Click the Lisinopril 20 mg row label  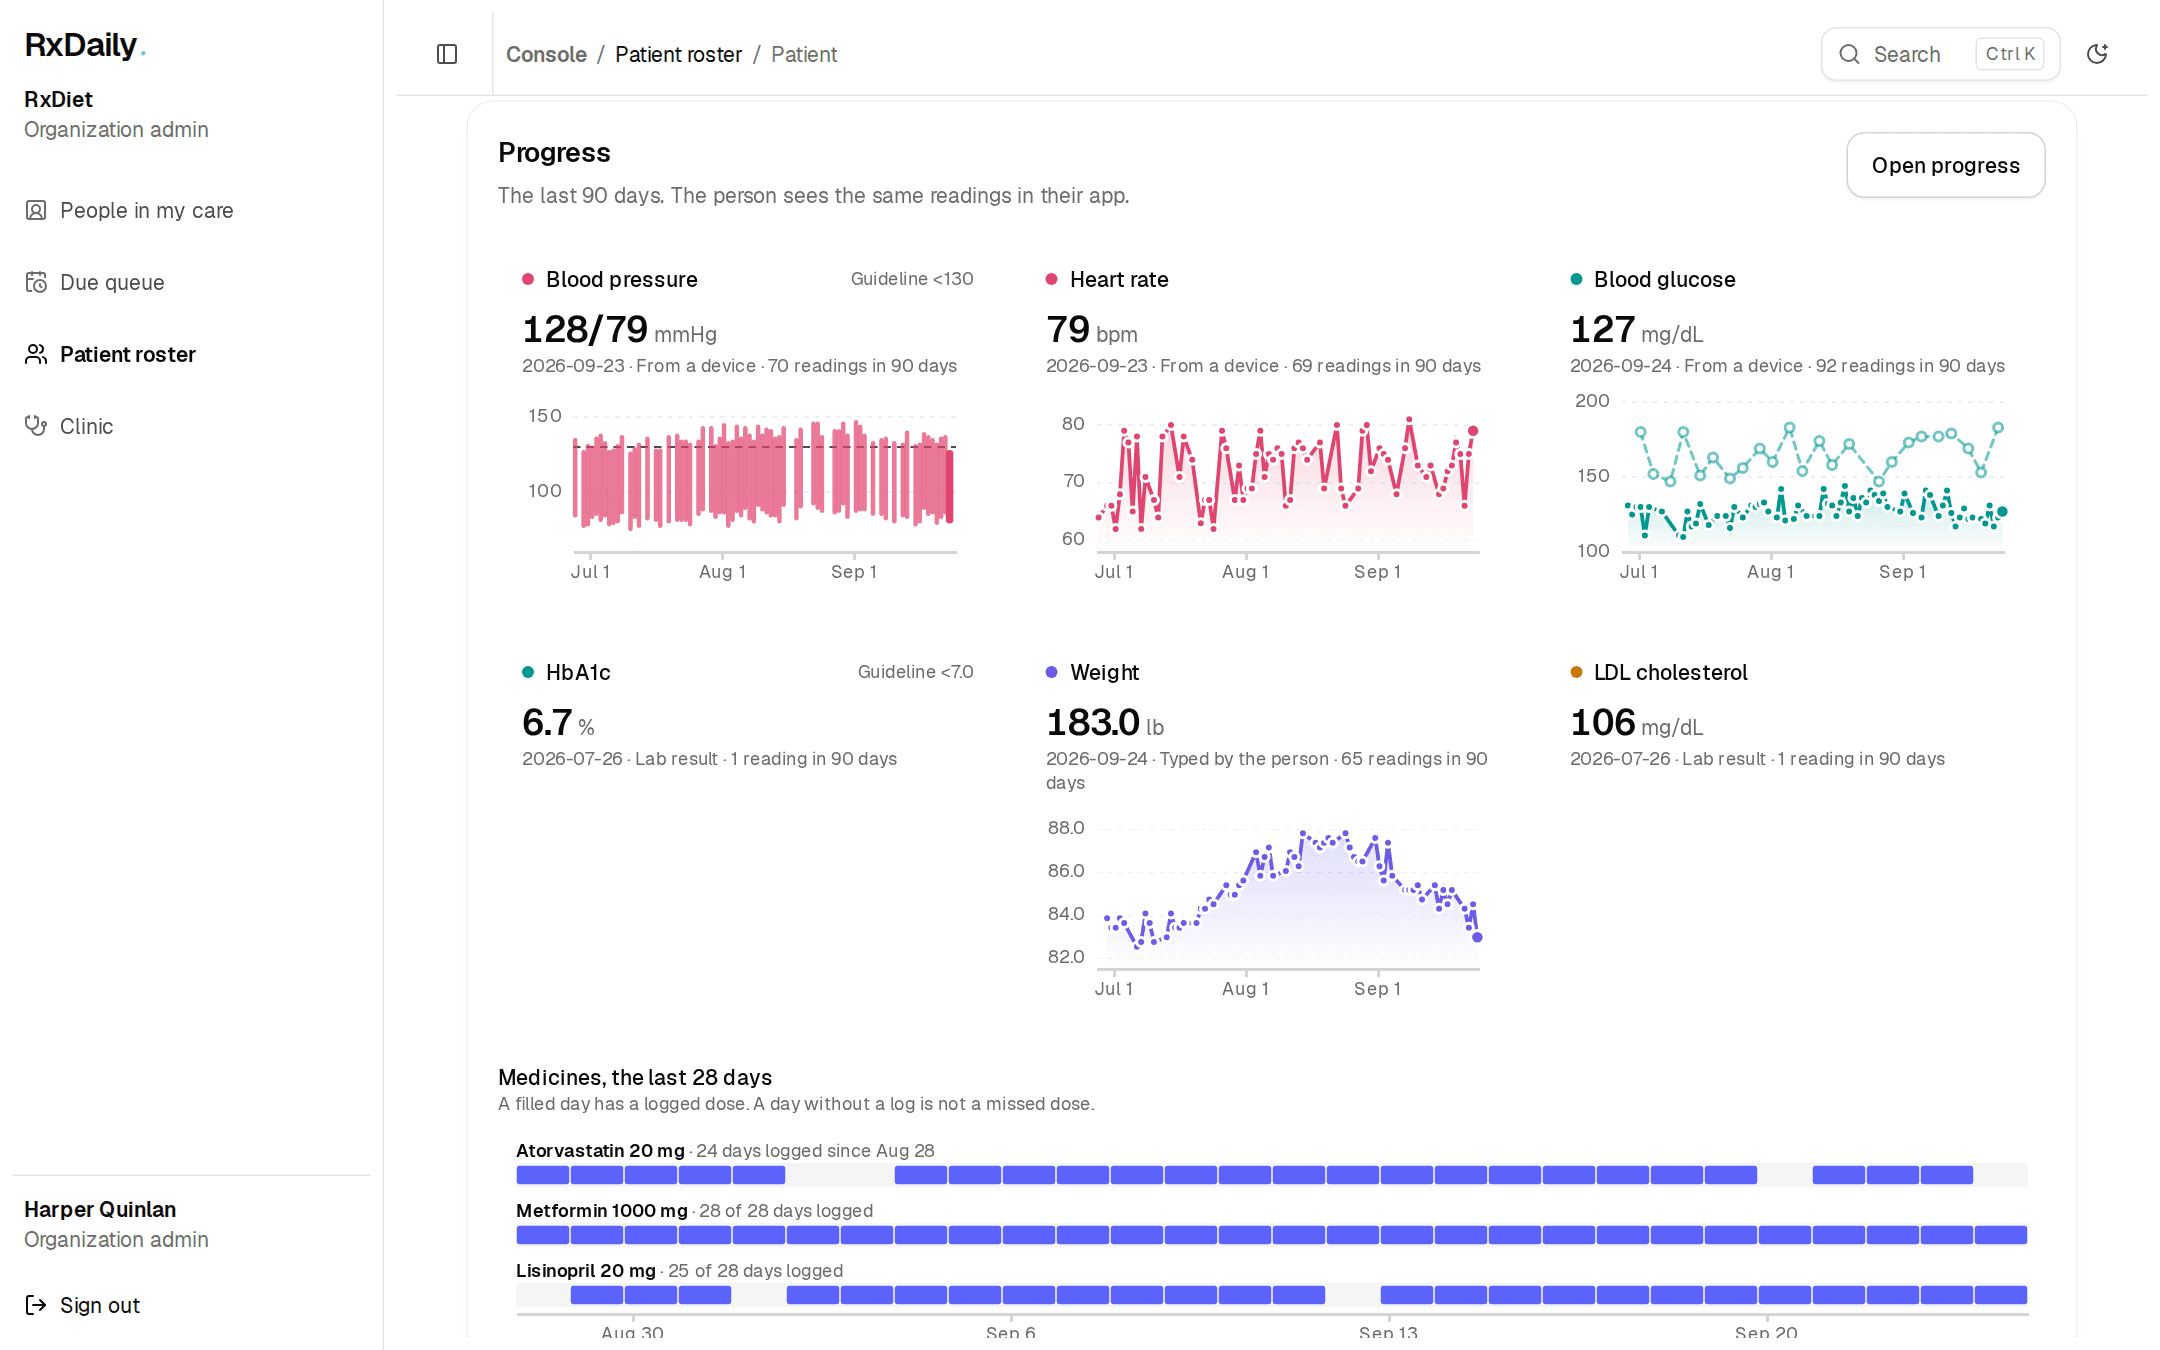coord(586,1271)
